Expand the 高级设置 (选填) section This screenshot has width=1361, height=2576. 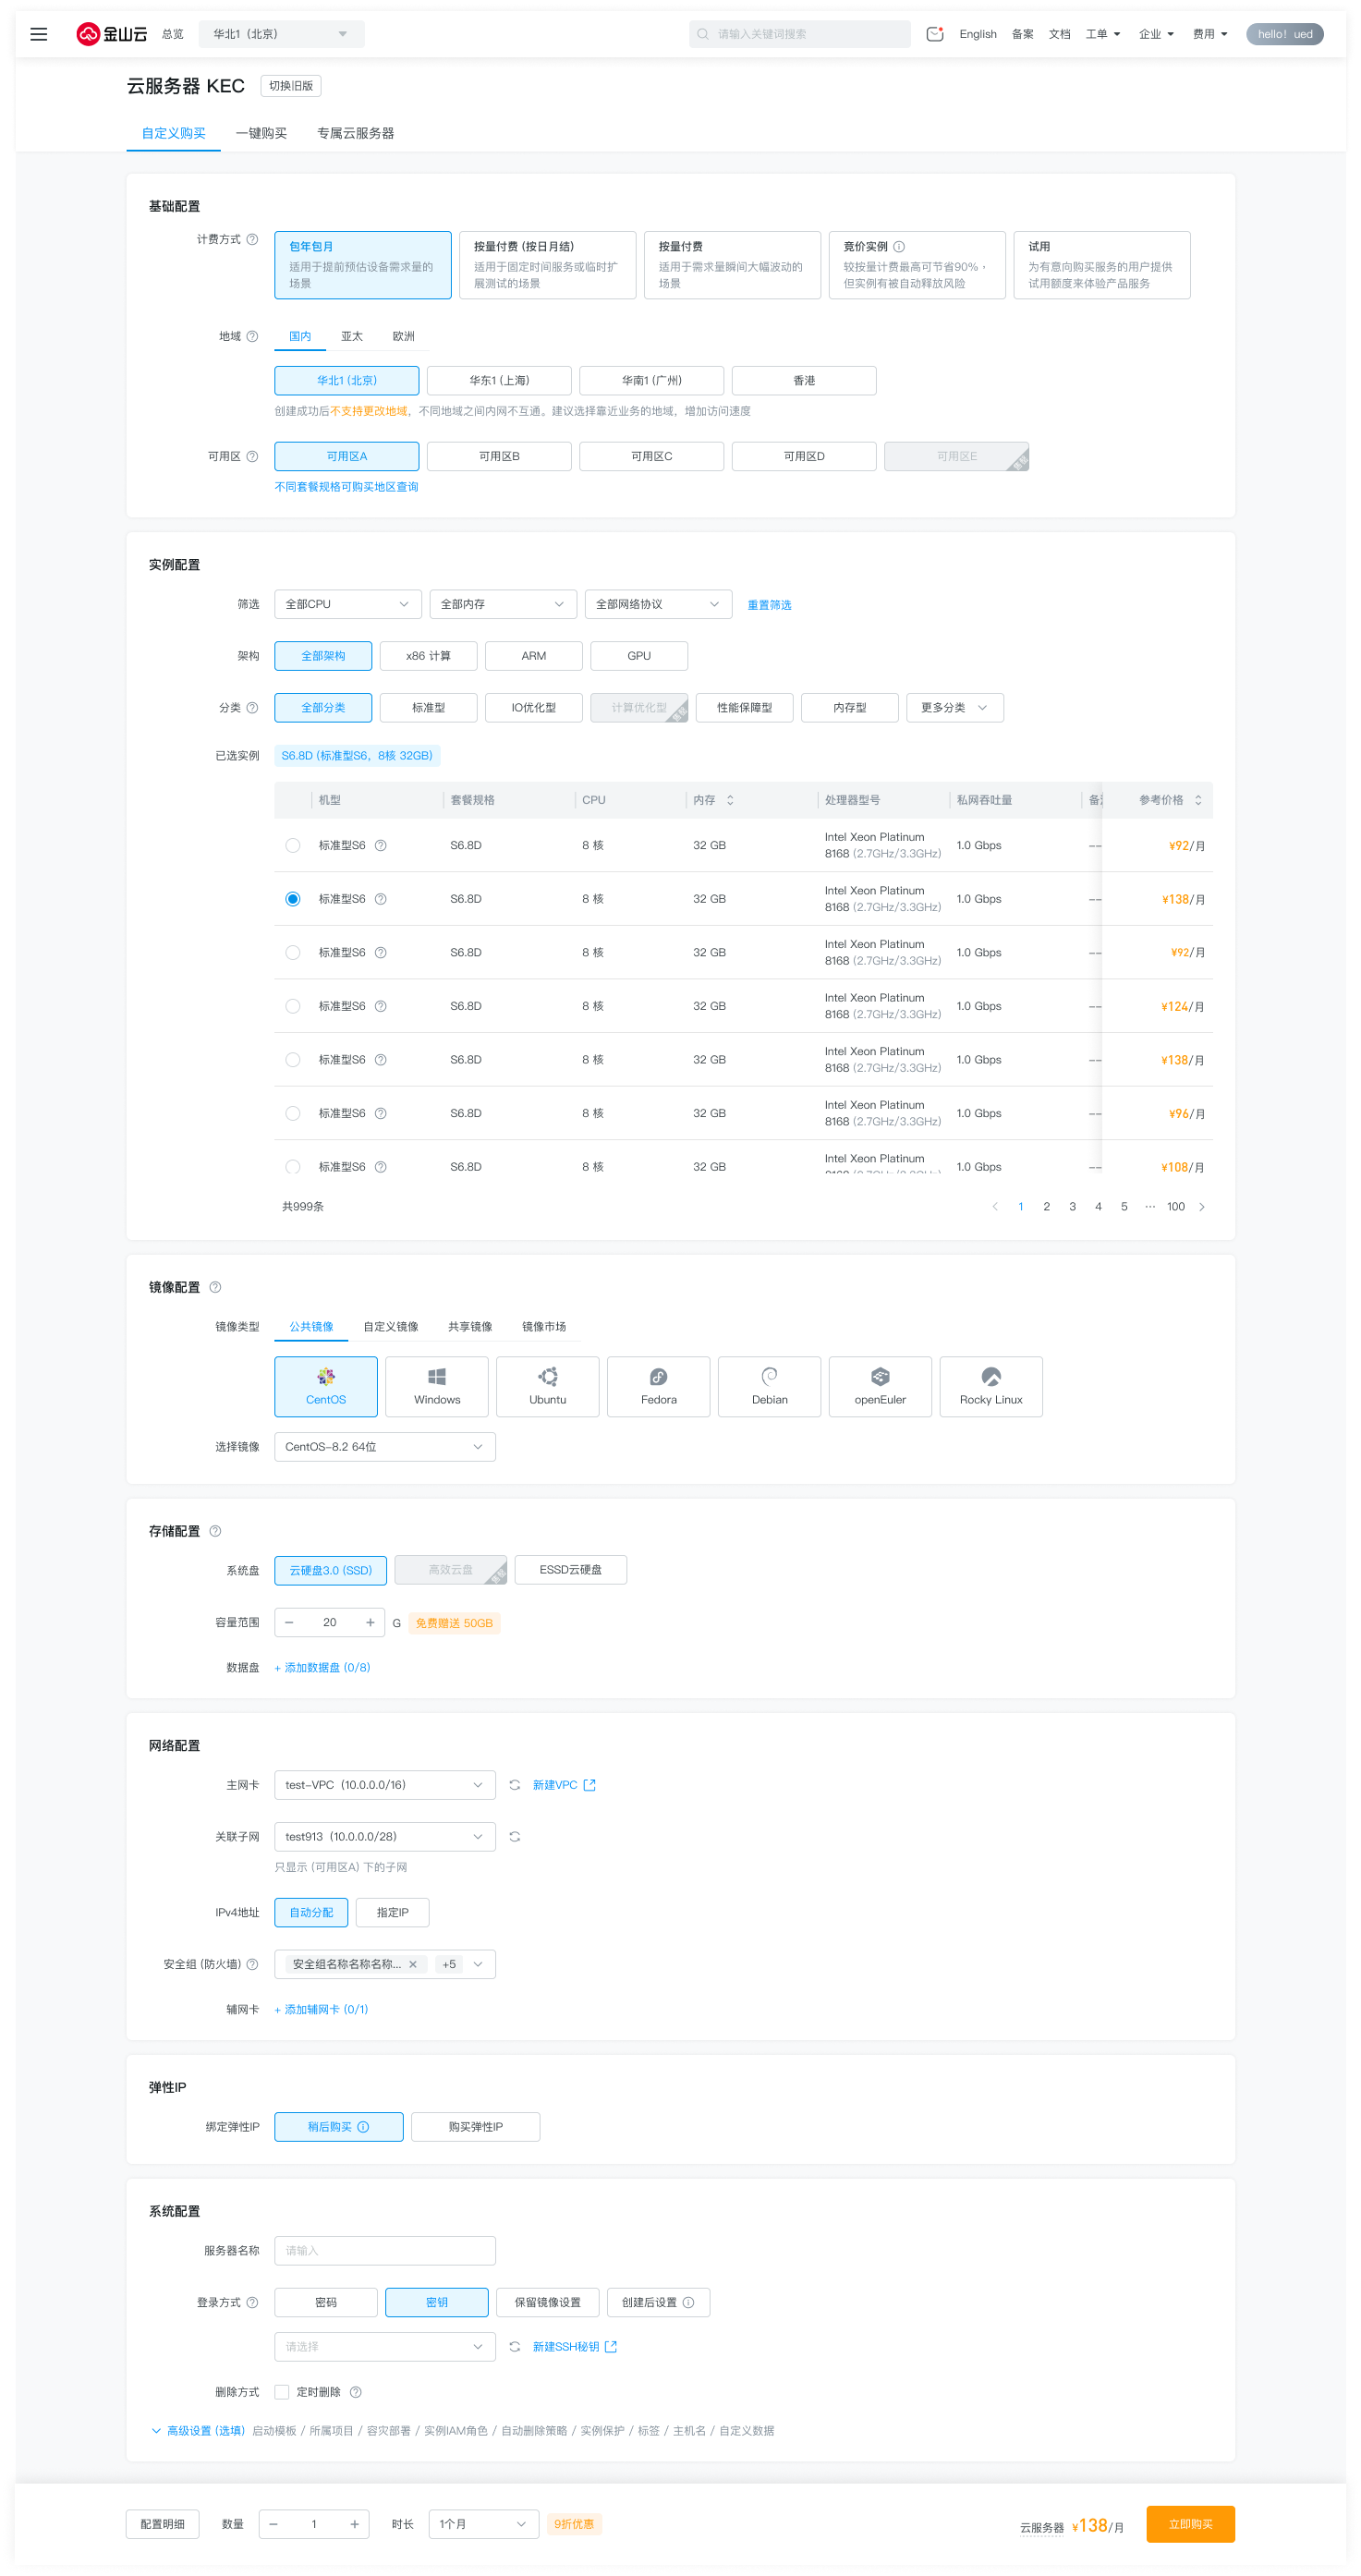pyautogui.click(x=197, y=2431)
